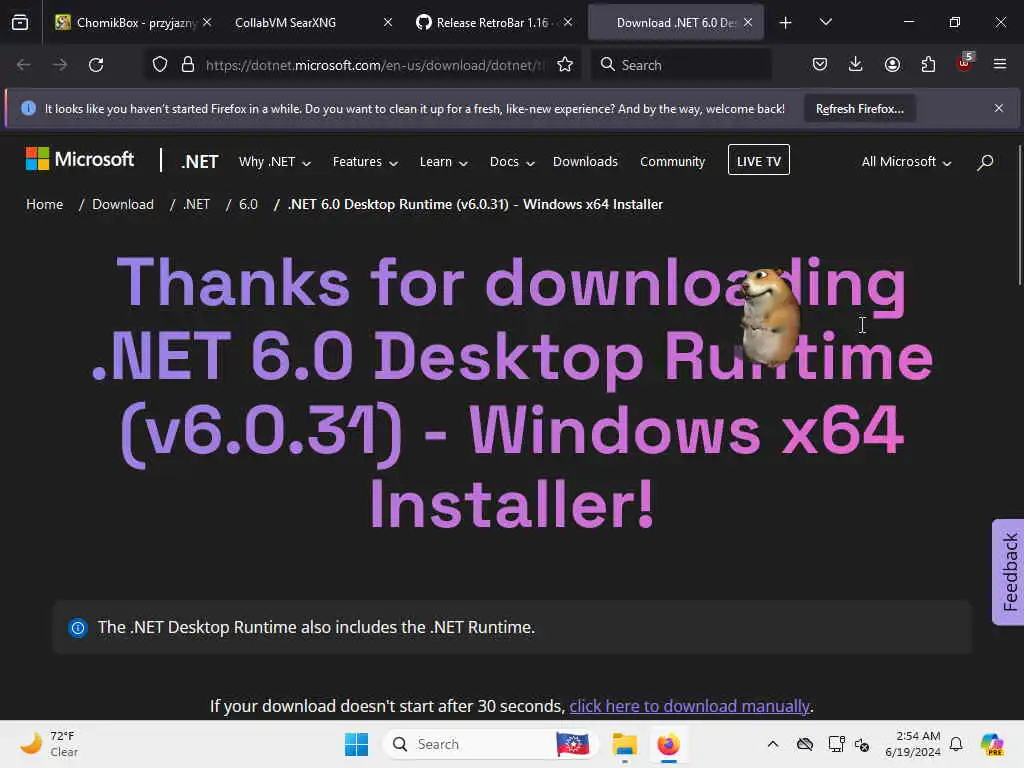This screenshot has height=768, width=1024.
Task: Click the info icon in notification bar
Action: tap(28, 108)
